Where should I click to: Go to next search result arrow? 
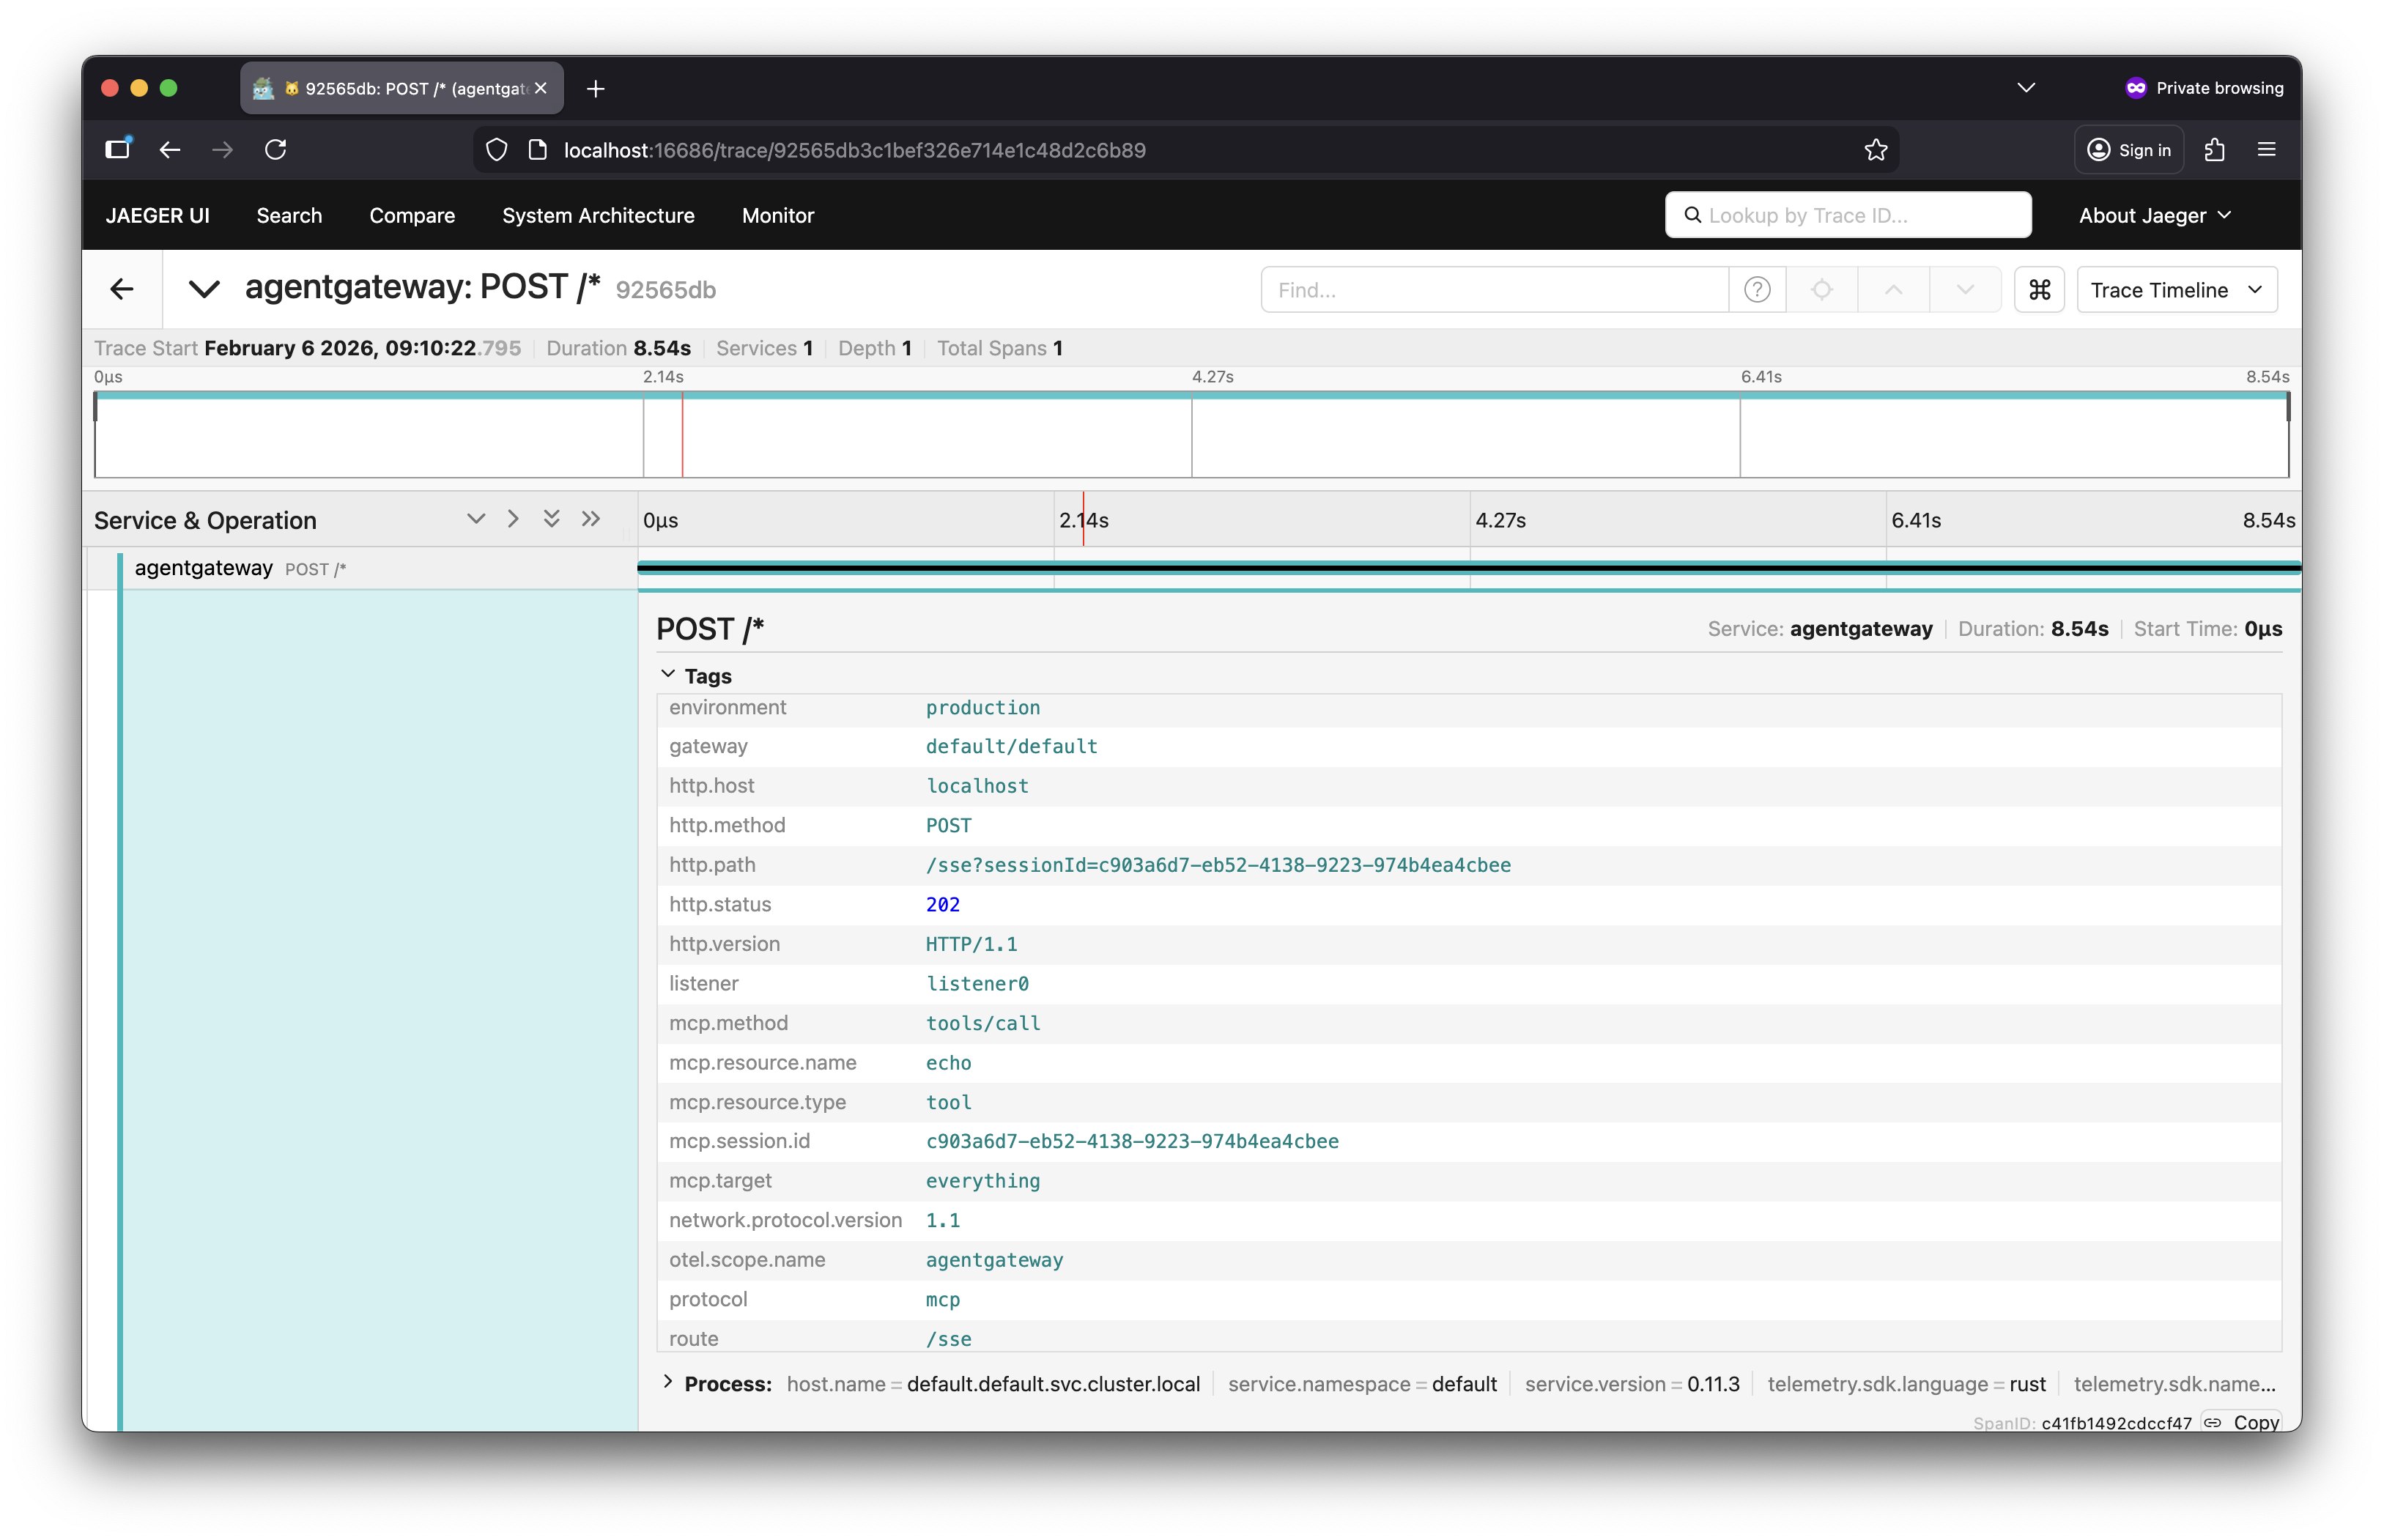click(x=1965, y=290)
